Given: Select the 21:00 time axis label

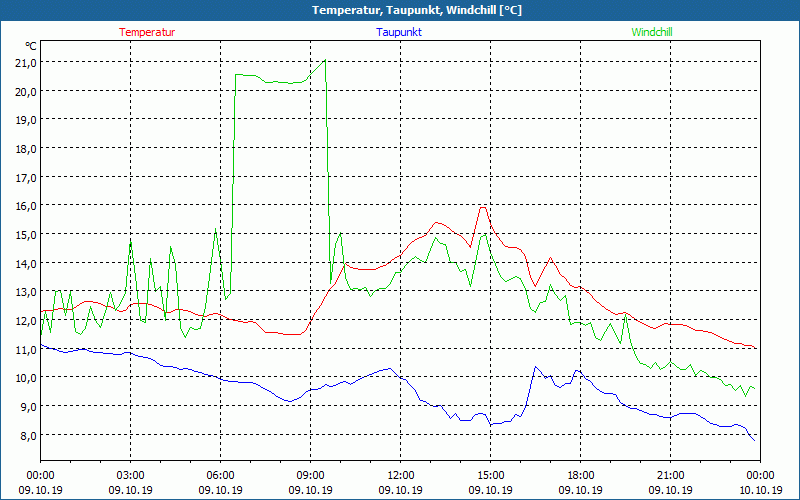Looking at the screenshot, I should point(670,475).
